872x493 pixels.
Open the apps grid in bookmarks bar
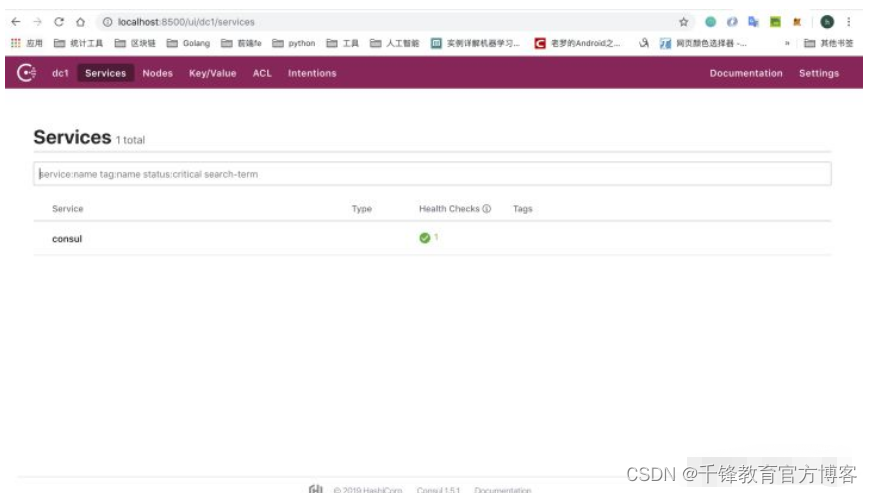[16, 43]
